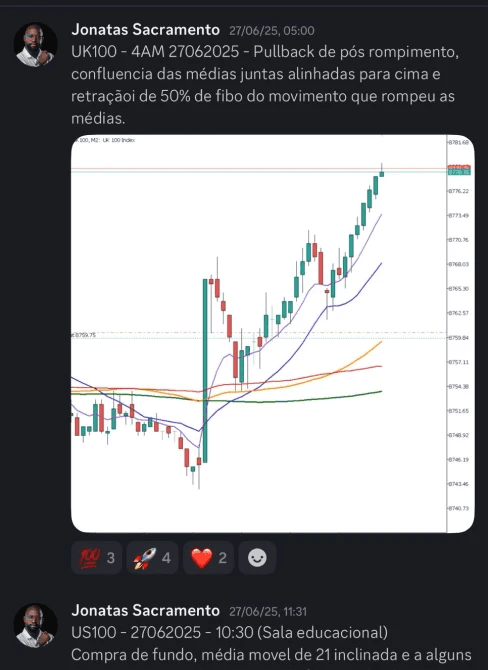This screenshot has width=488, height=670.
Task: Click the 100 emoji reaction
Action: click(x=97, y=558)
